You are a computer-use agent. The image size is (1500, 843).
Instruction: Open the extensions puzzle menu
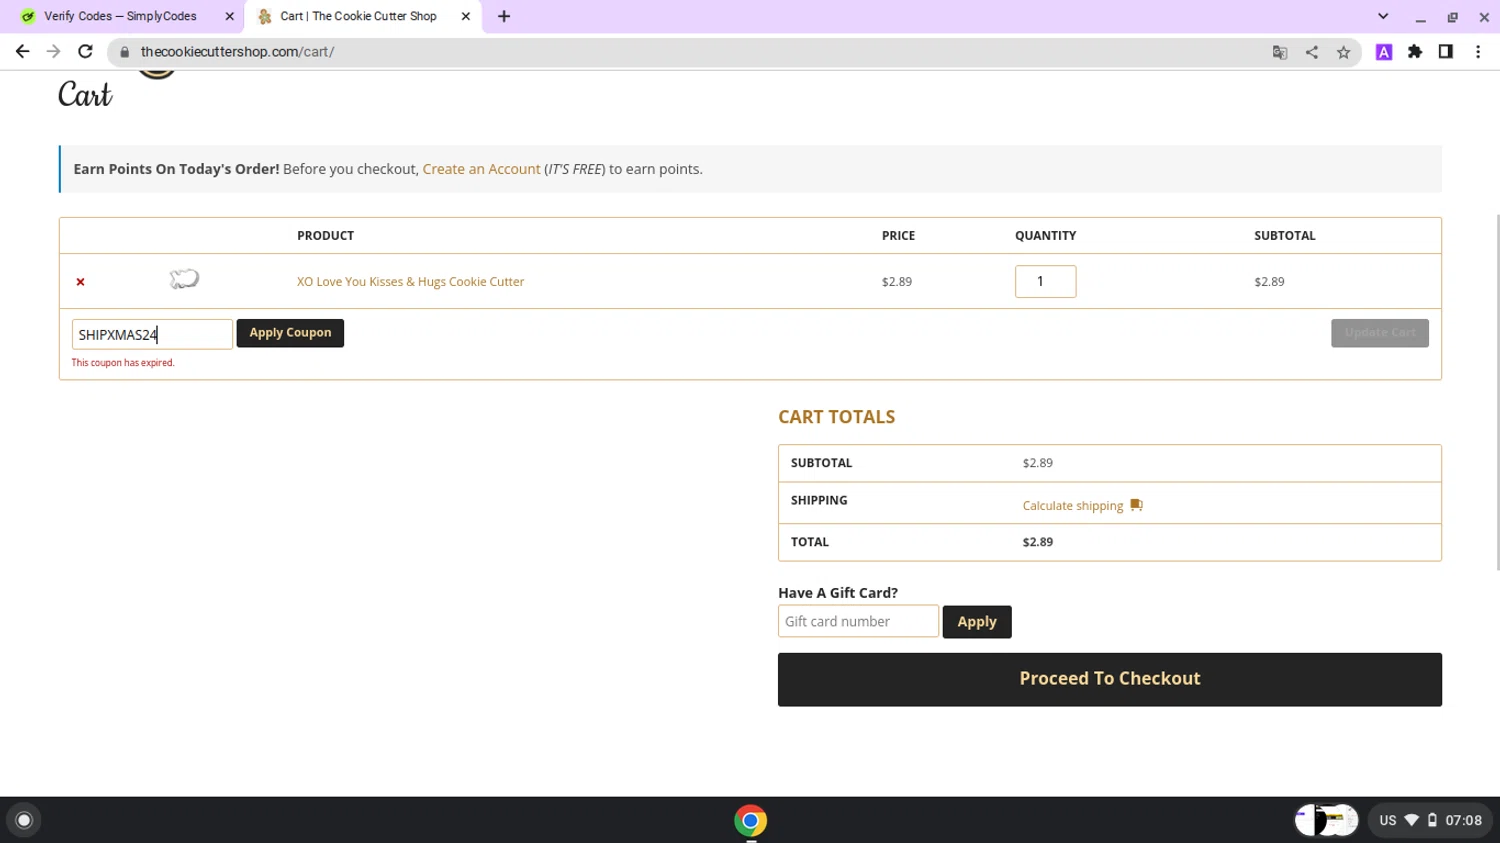1415,52
